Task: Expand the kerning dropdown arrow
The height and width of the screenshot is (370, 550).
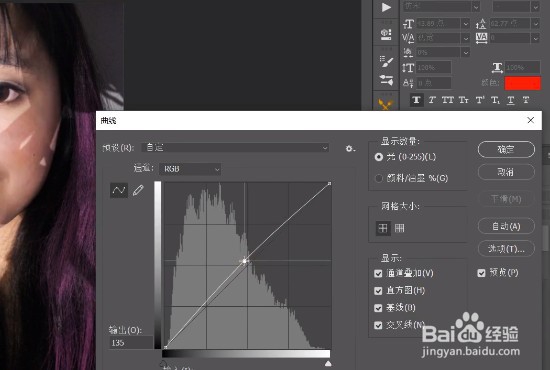Action: [x=465, y=38]
